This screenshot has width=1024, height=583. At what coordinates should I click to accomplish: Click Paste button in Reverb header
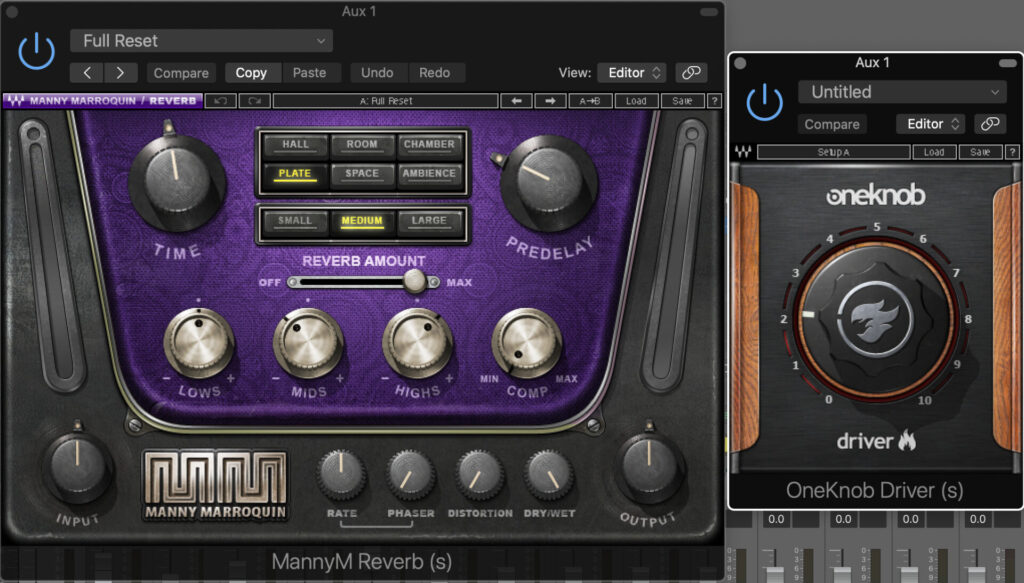click(310, 72)
